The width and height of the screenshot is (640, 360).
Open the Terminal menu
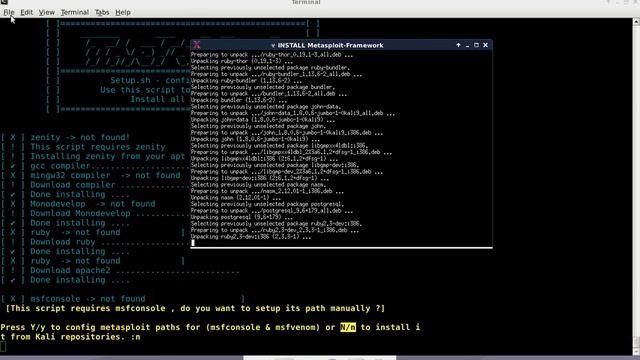click(x=75, y=12)
